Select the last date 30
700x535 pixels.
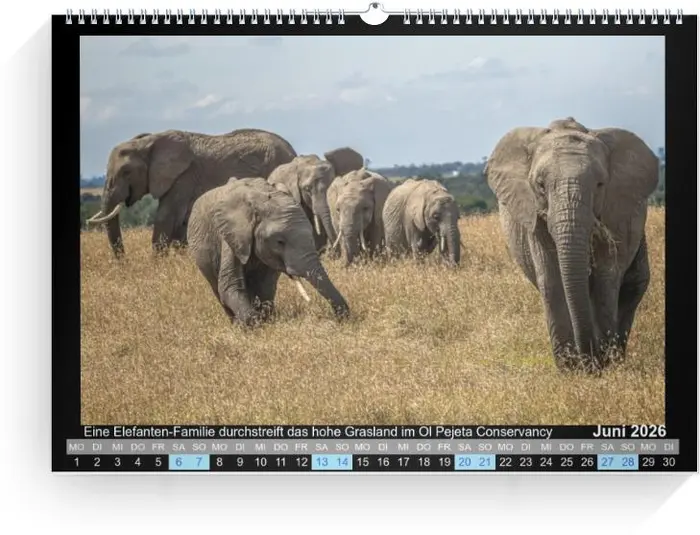coord(669,462)
